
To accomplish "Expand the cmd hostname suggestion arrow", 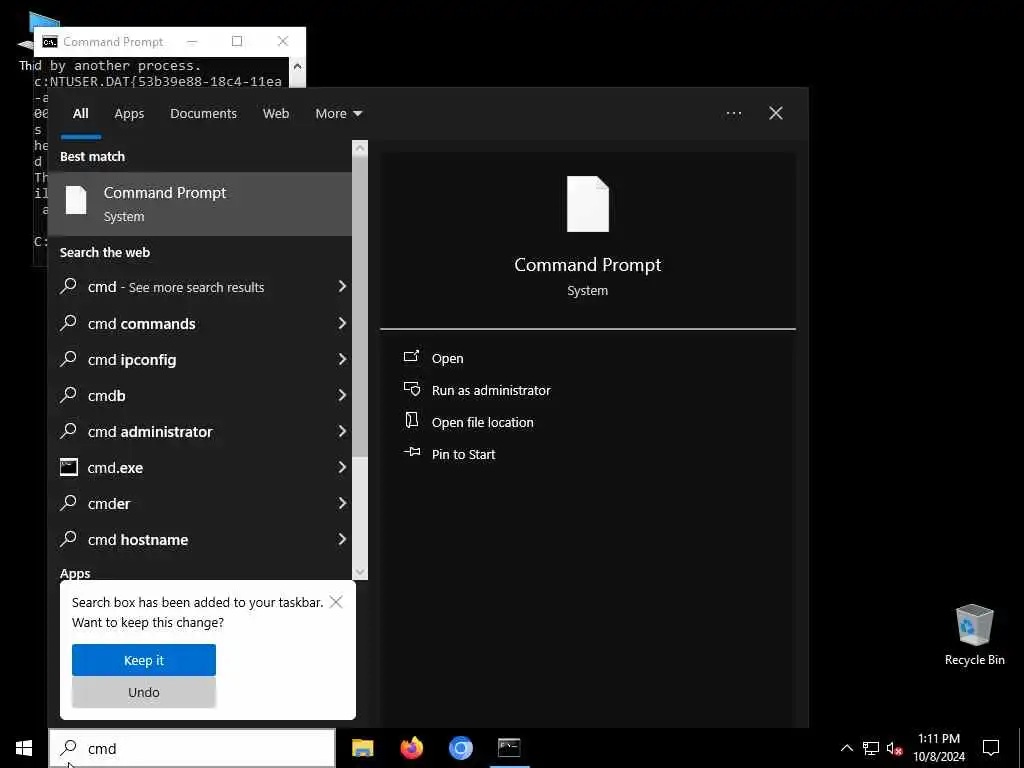I will point(342,539).
